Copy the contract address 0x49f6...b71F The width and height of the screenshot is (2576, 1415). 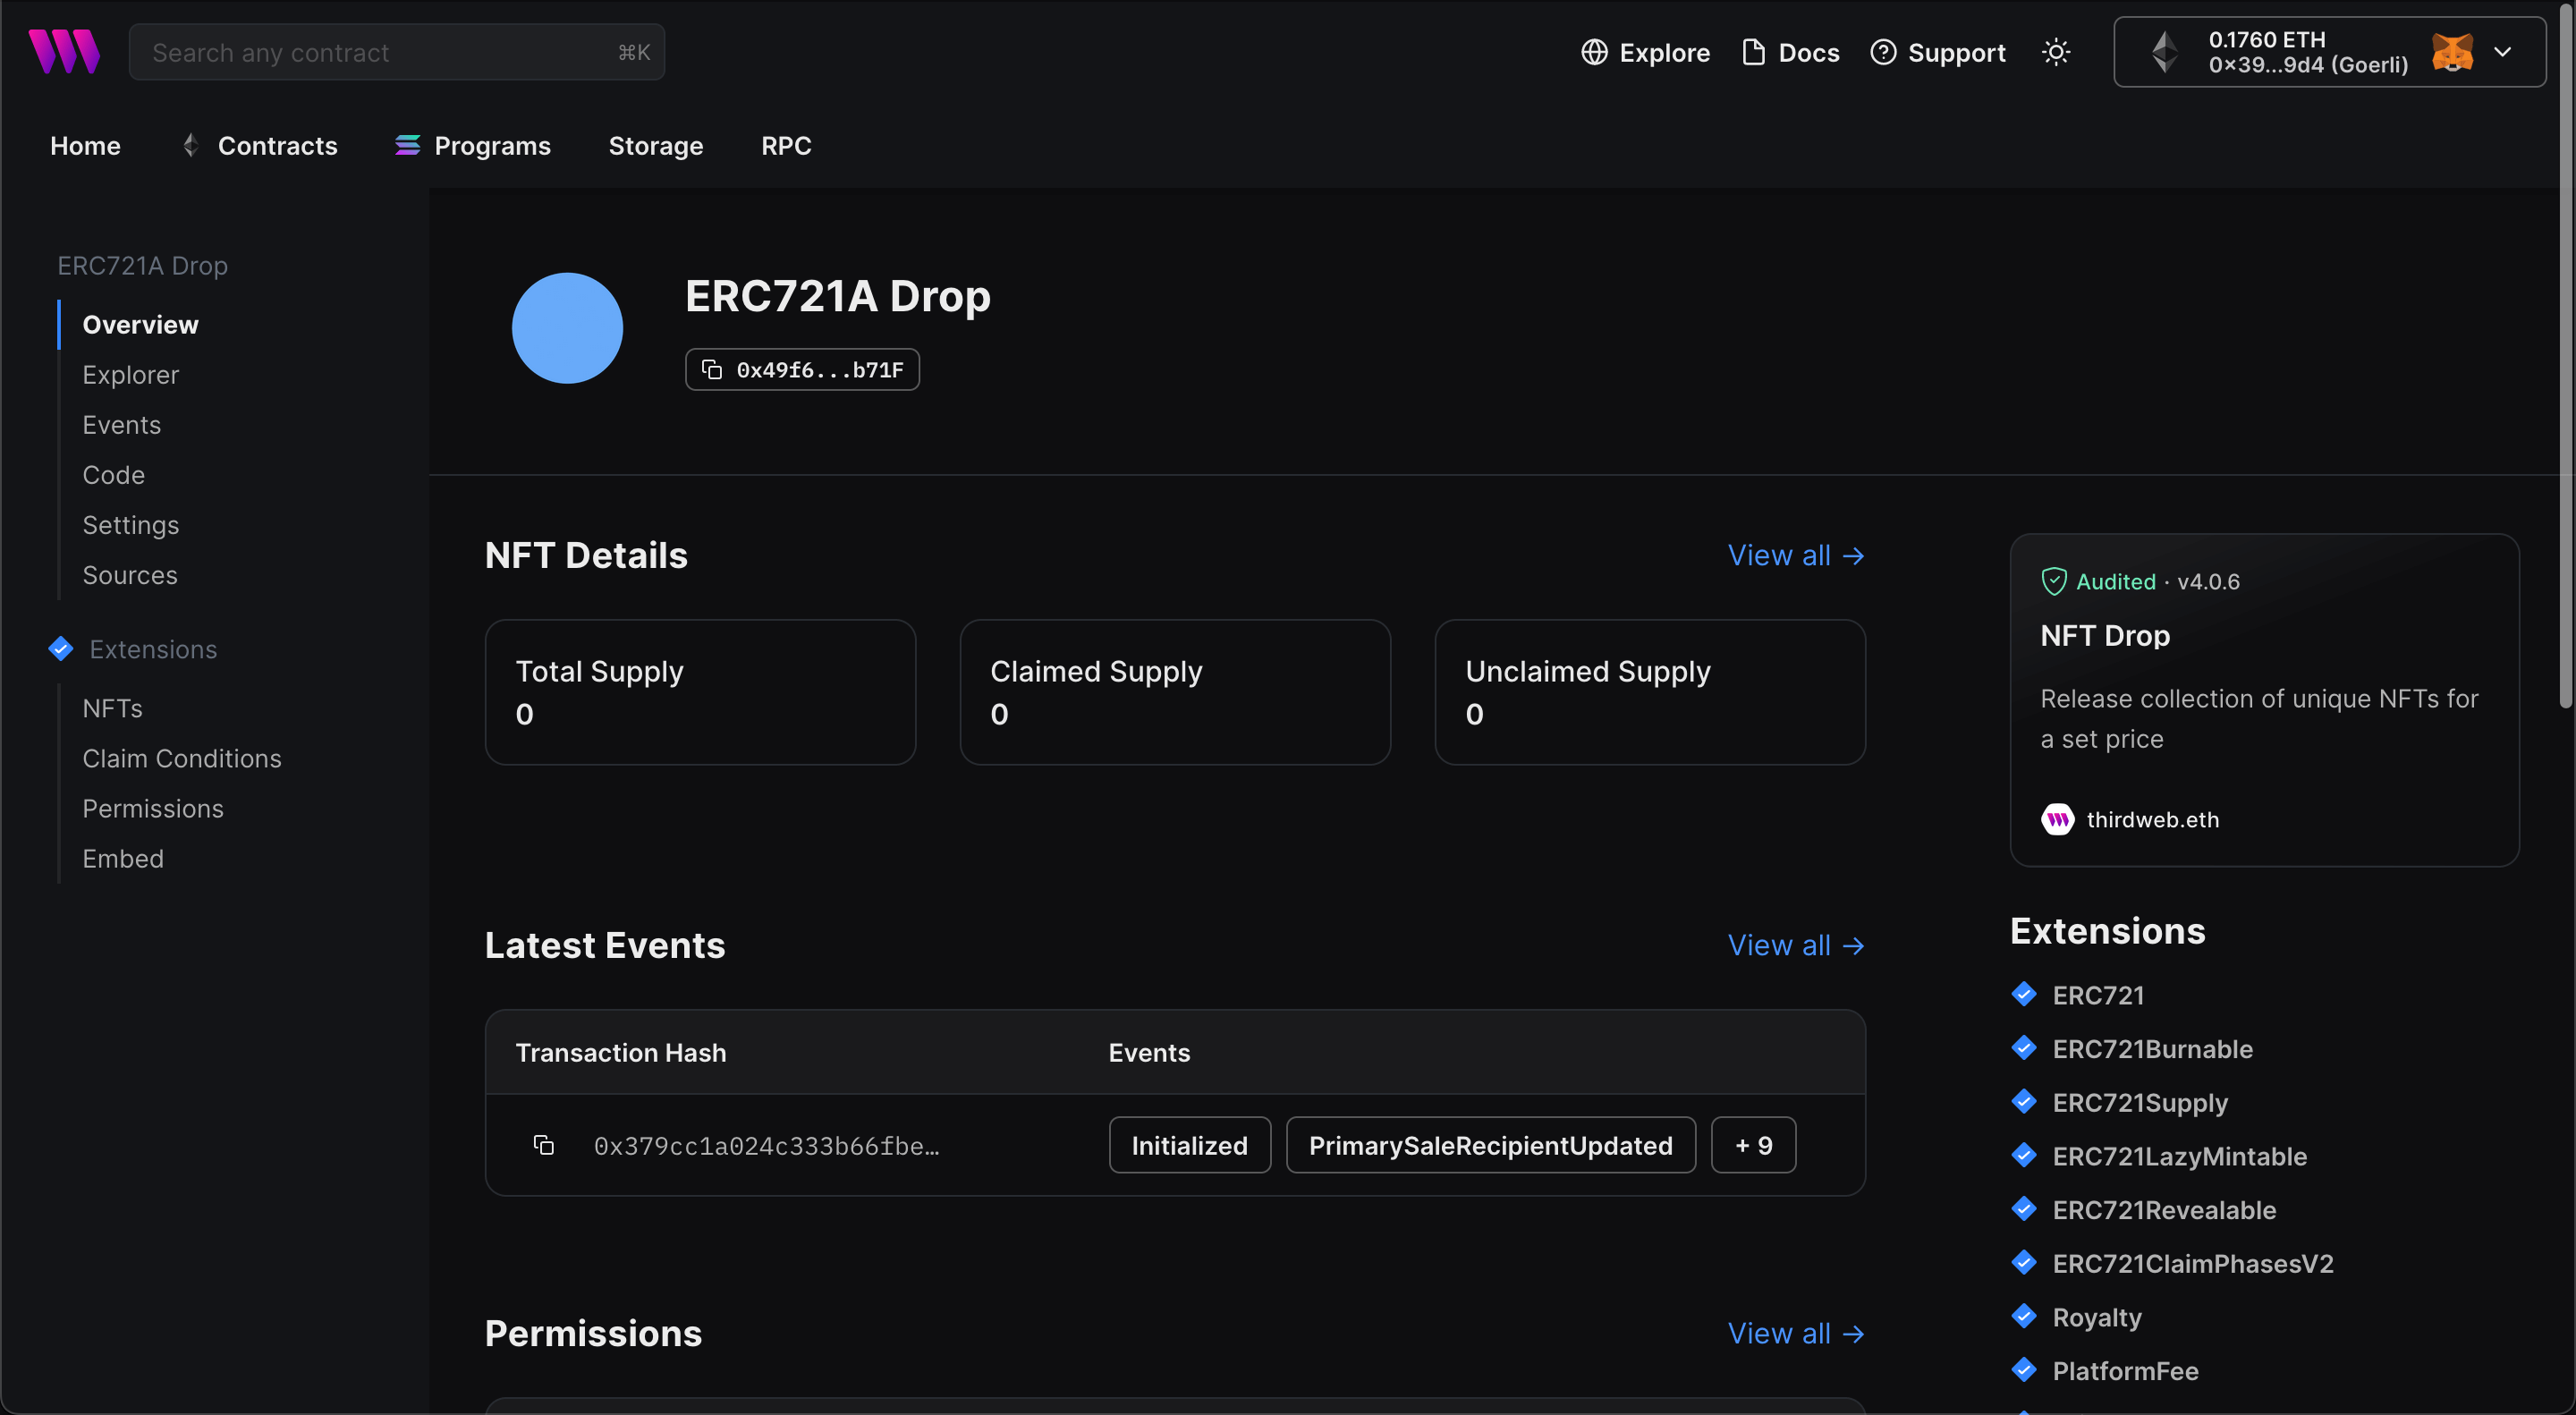pos(711,369)
